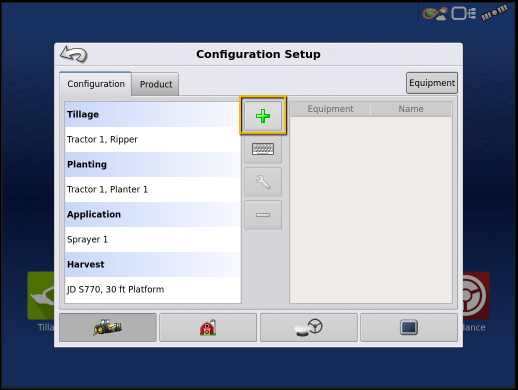Open the GPS steering wheel tab
The height and width of the screenshot is (390, 518).
tap(309, 327)
